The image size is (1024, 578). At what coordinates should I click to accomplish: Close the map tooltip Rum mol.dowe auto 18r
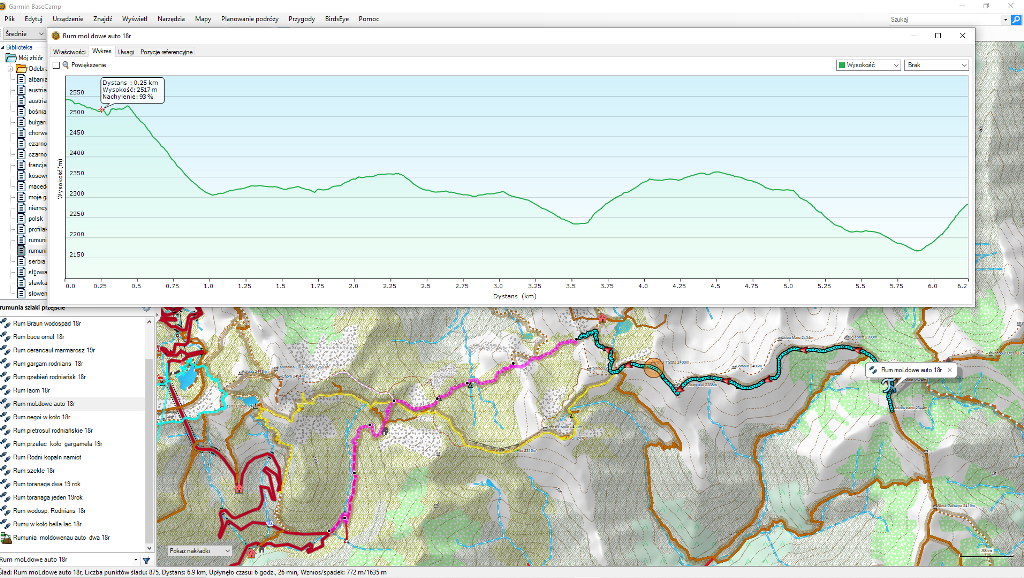pos(950,370)
